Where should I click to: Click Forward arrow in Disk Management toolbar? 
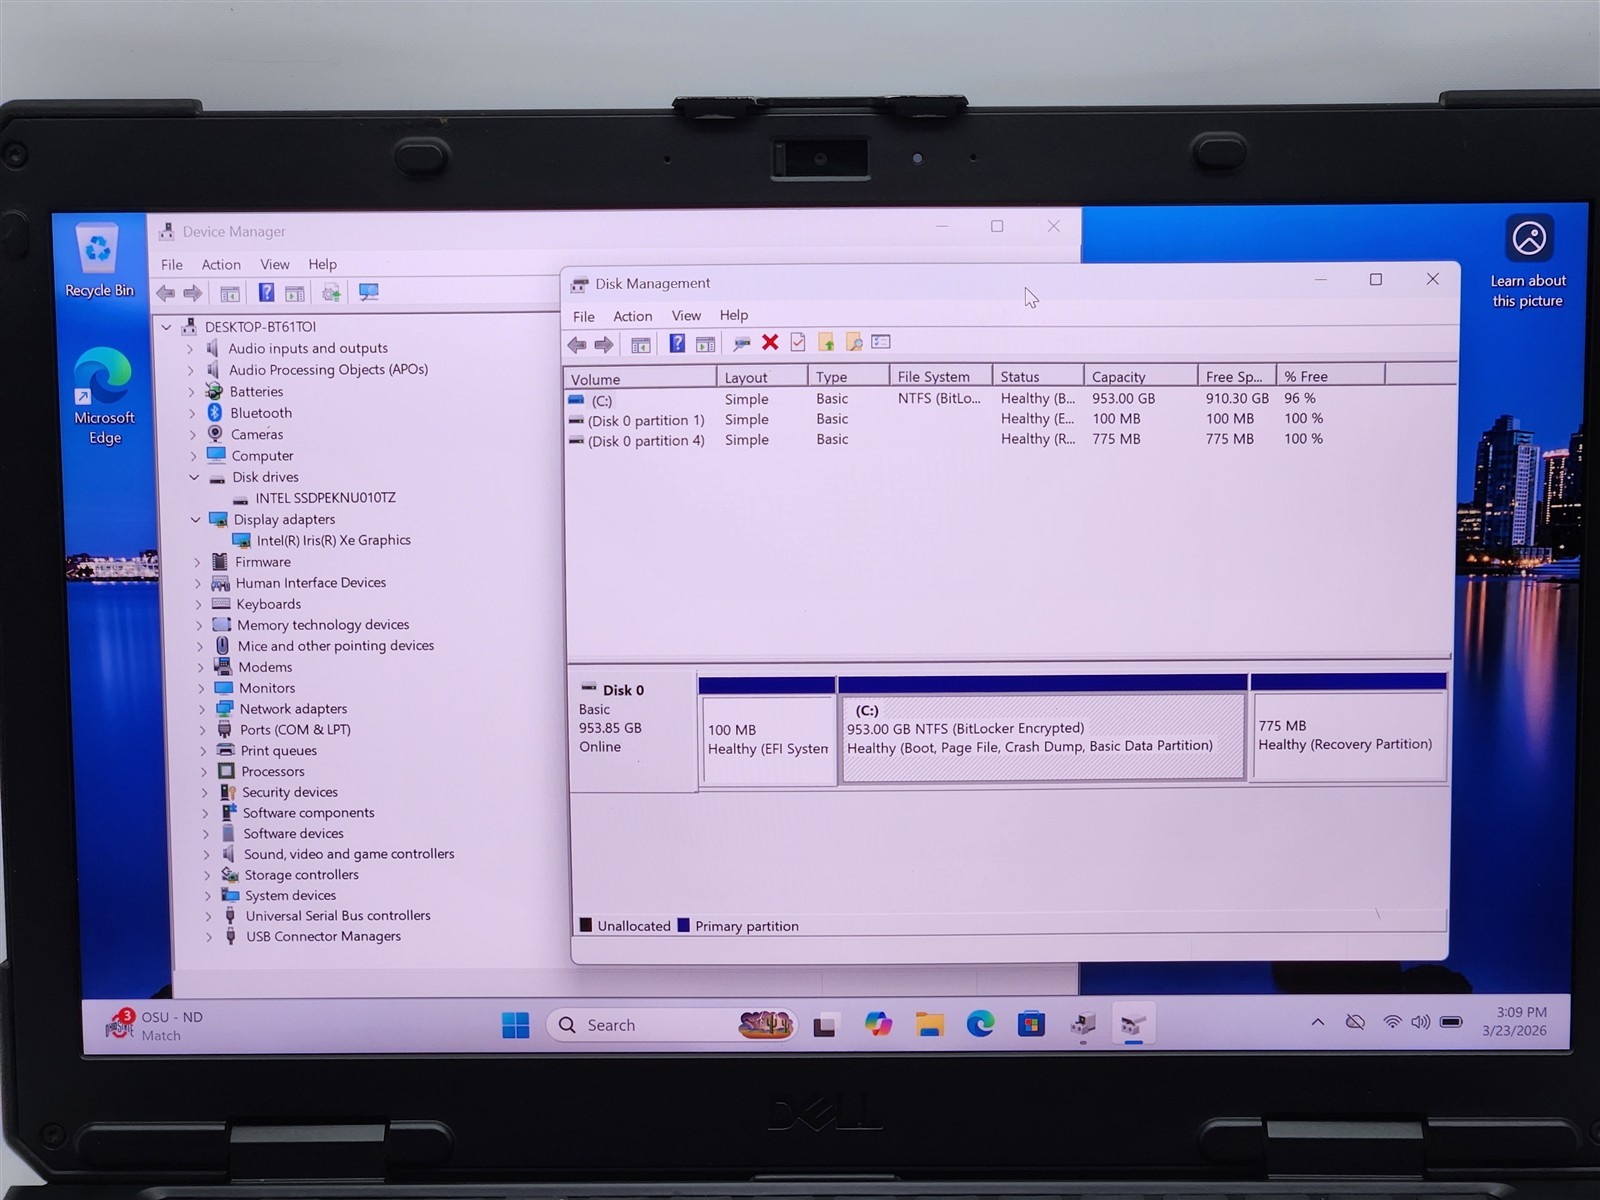[x=604, y=344]
